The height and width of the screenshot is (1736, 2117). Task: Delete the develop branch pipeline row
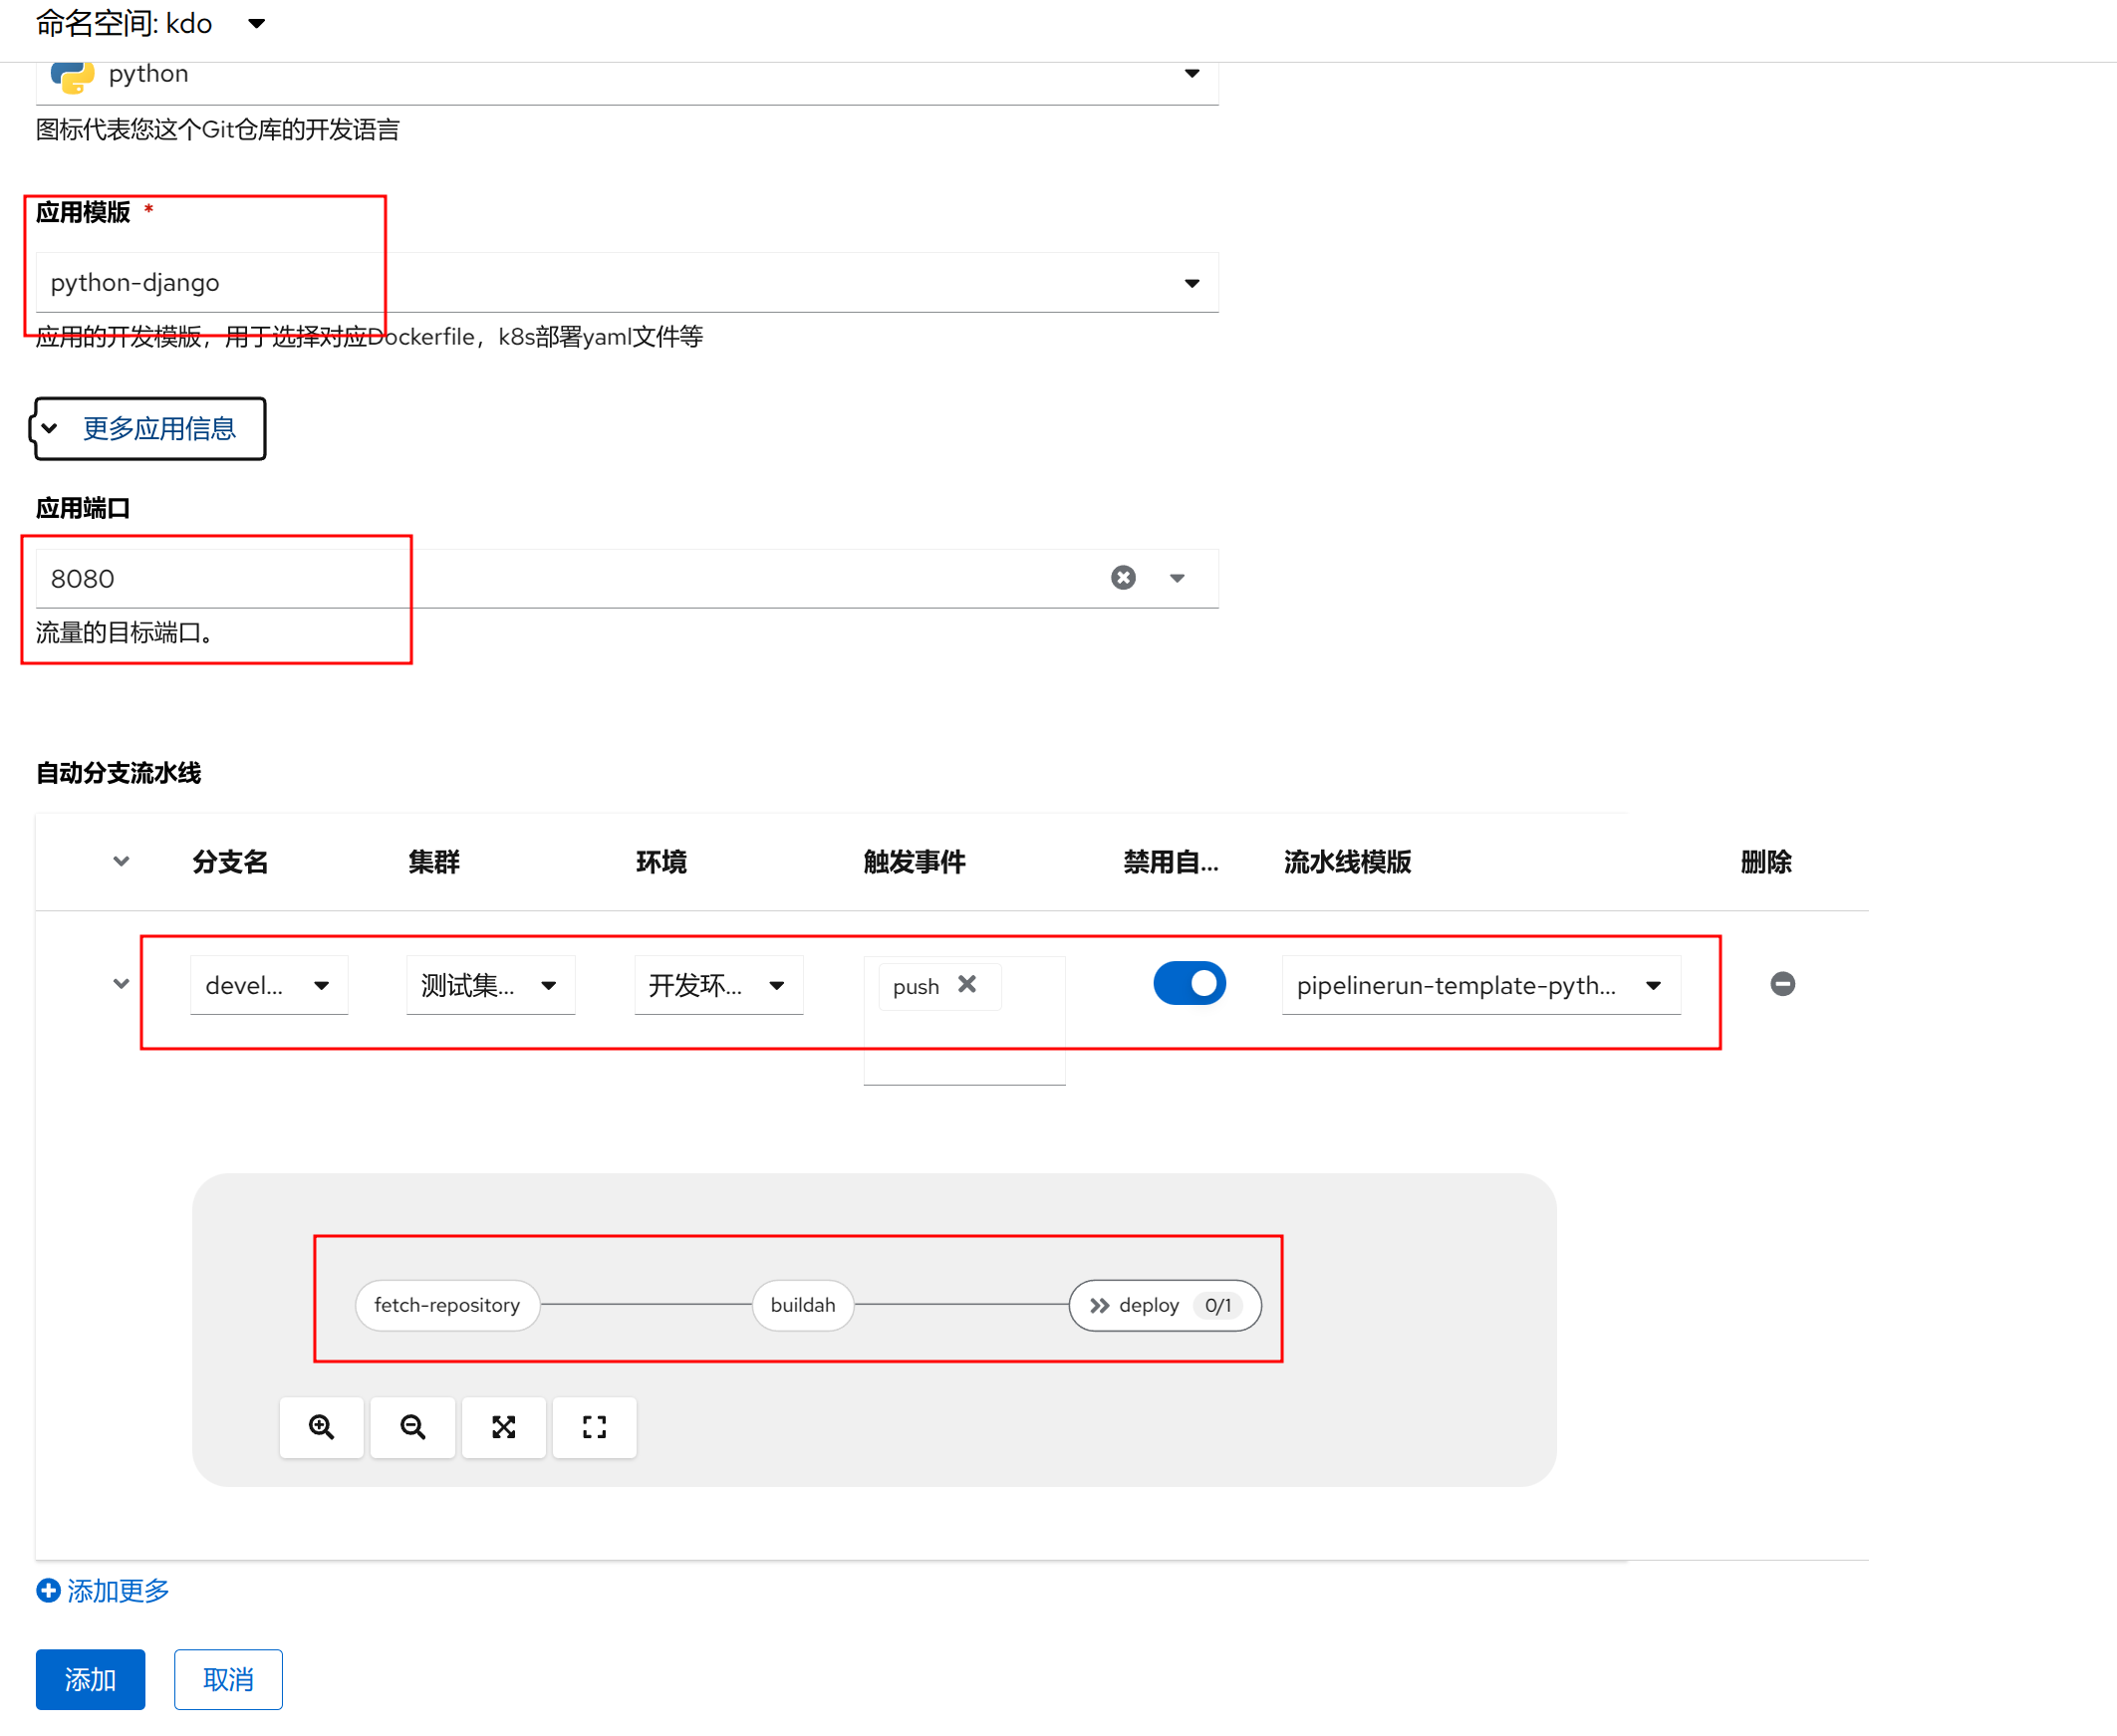1781,985
